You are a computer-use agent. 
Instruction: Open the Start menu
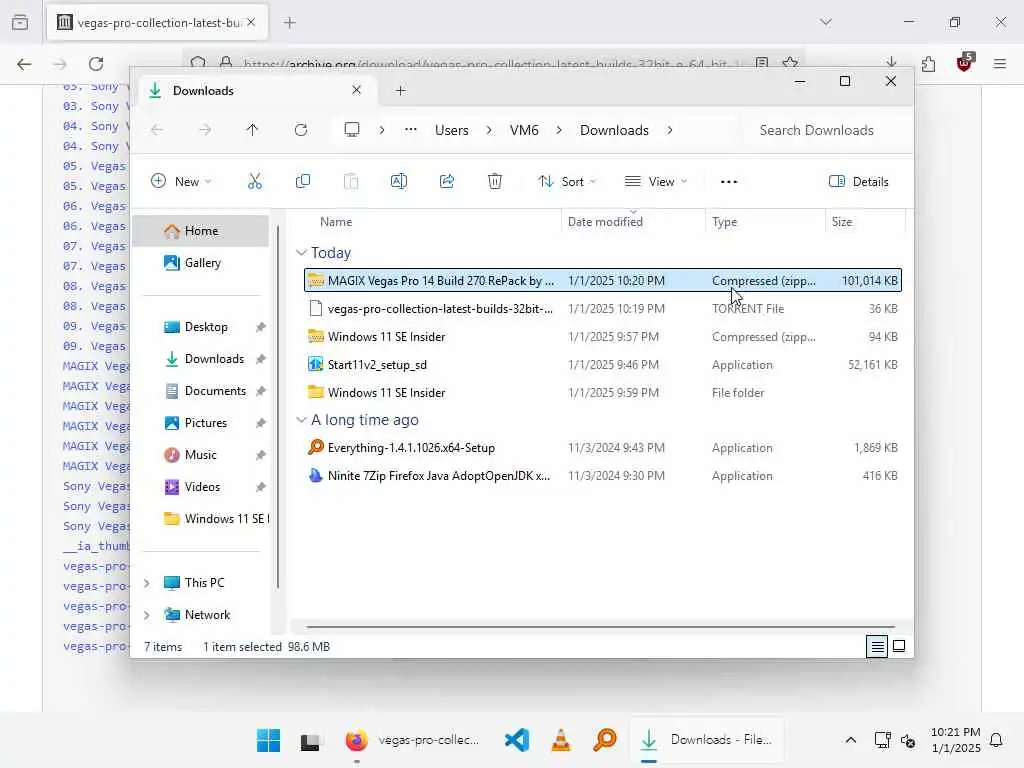(268, 740)
